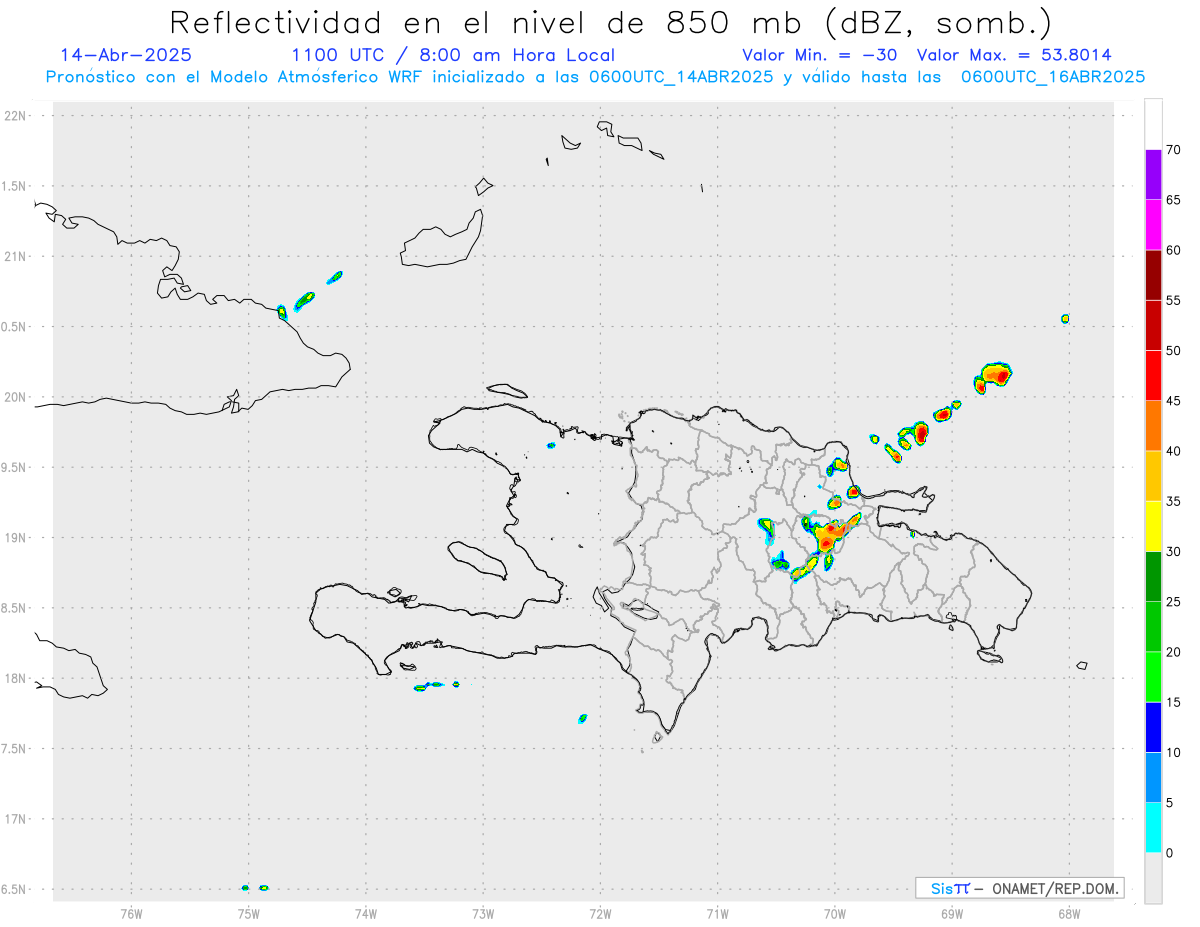Select the bright green 15-20 dBZ band
This screenshot has width=1200, height=927.
click(1153, 677)
